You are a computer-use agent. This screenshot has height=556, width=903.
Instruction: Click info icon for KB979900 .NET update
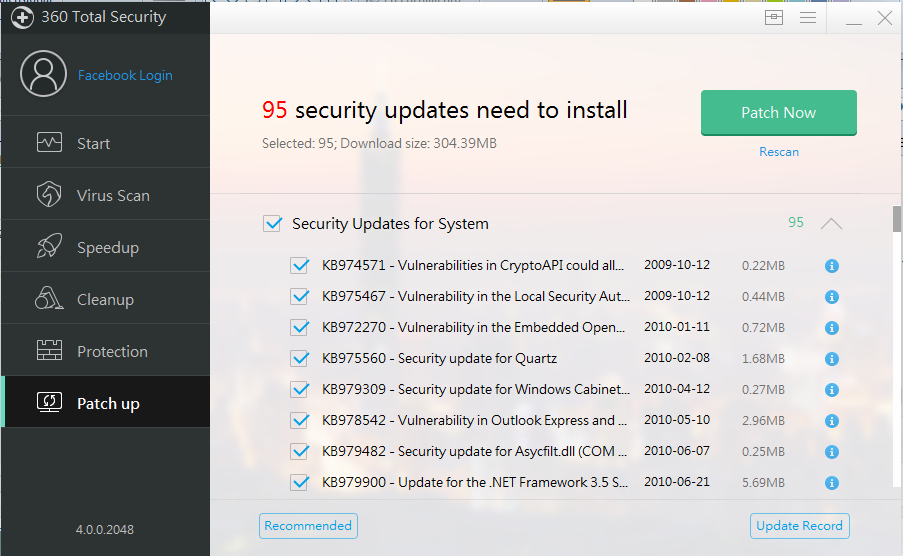[831, 483]
